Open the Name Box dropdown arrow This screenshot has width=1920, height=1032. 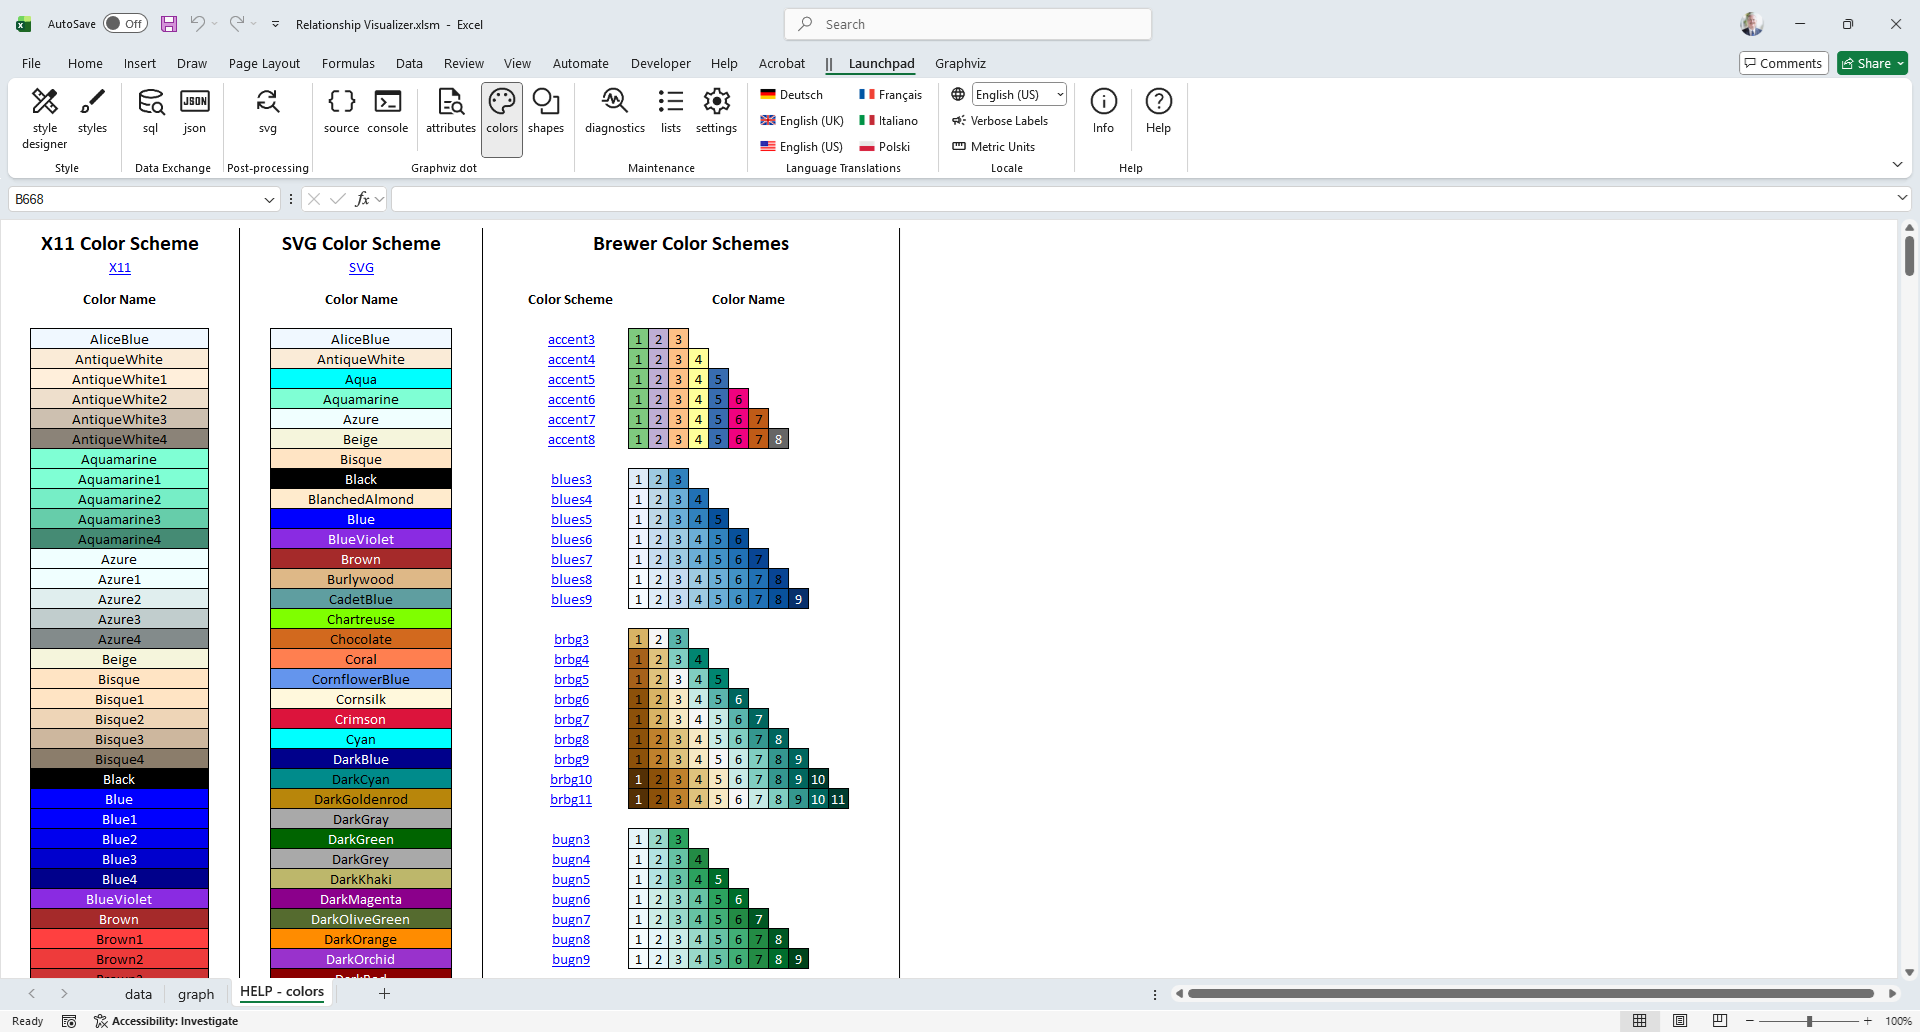269,200
